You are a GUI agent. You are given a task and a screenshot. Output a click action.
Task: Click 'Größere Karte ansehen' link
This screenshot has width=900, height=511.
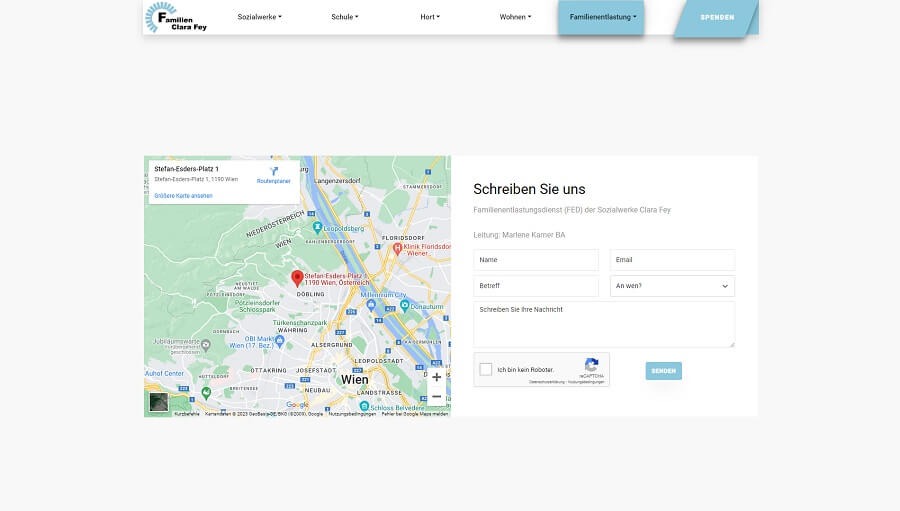pyautogui.click(x=183, y=195)
